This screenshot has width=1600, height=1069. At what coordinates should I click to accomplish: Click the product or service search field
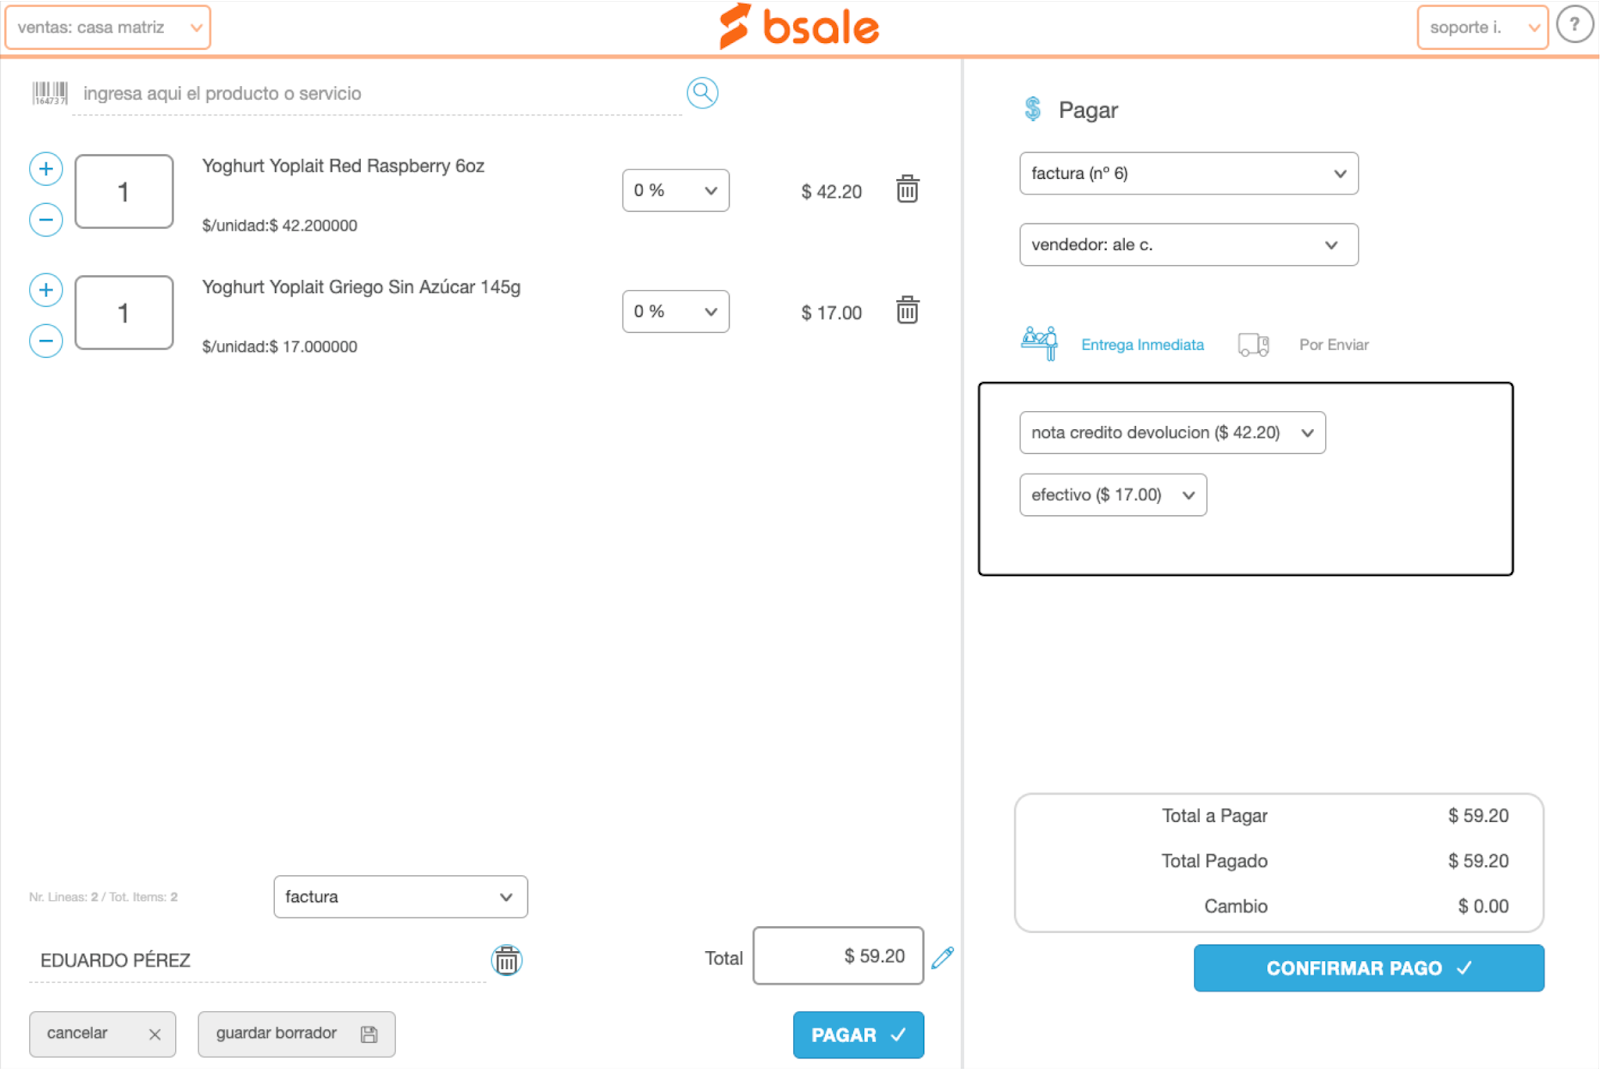point(377,94)
